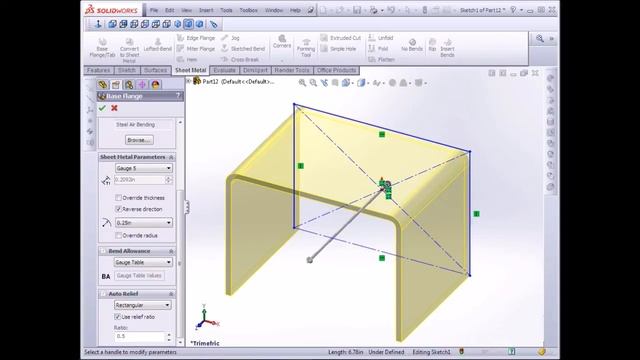Open the ConfigurationManager tab icon
The width and height of the screenshot is (640, 360).
click(x=129, y=84)
